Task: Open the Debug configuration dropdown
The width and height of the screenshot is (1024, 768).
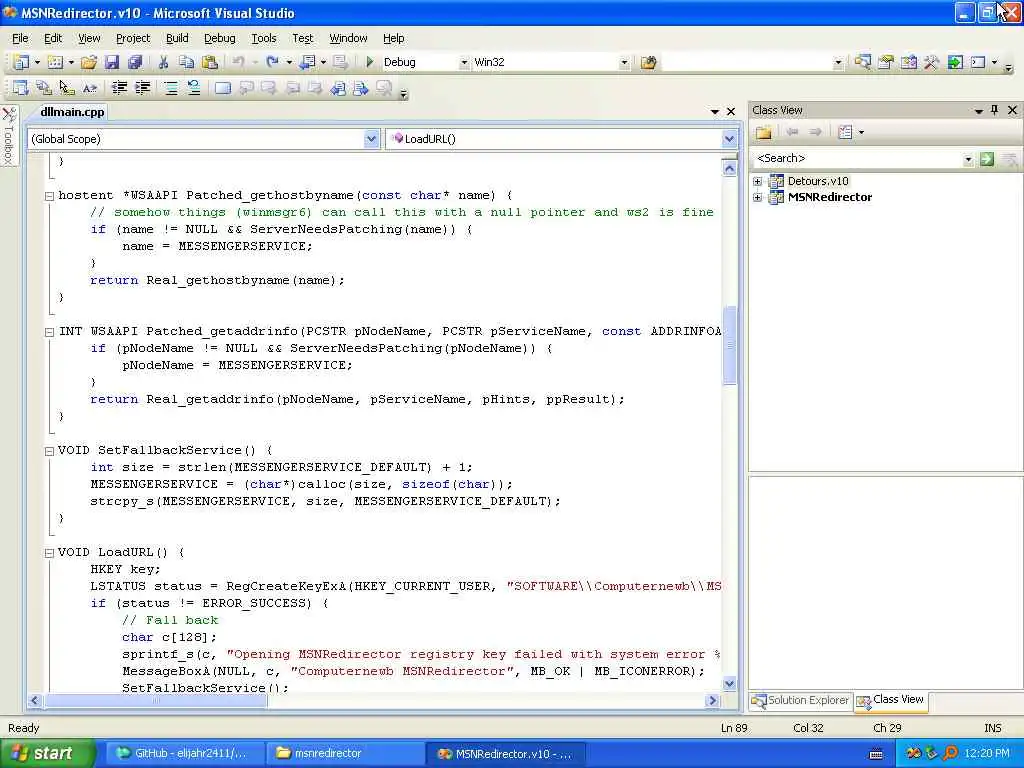Action: pos(464,63)
